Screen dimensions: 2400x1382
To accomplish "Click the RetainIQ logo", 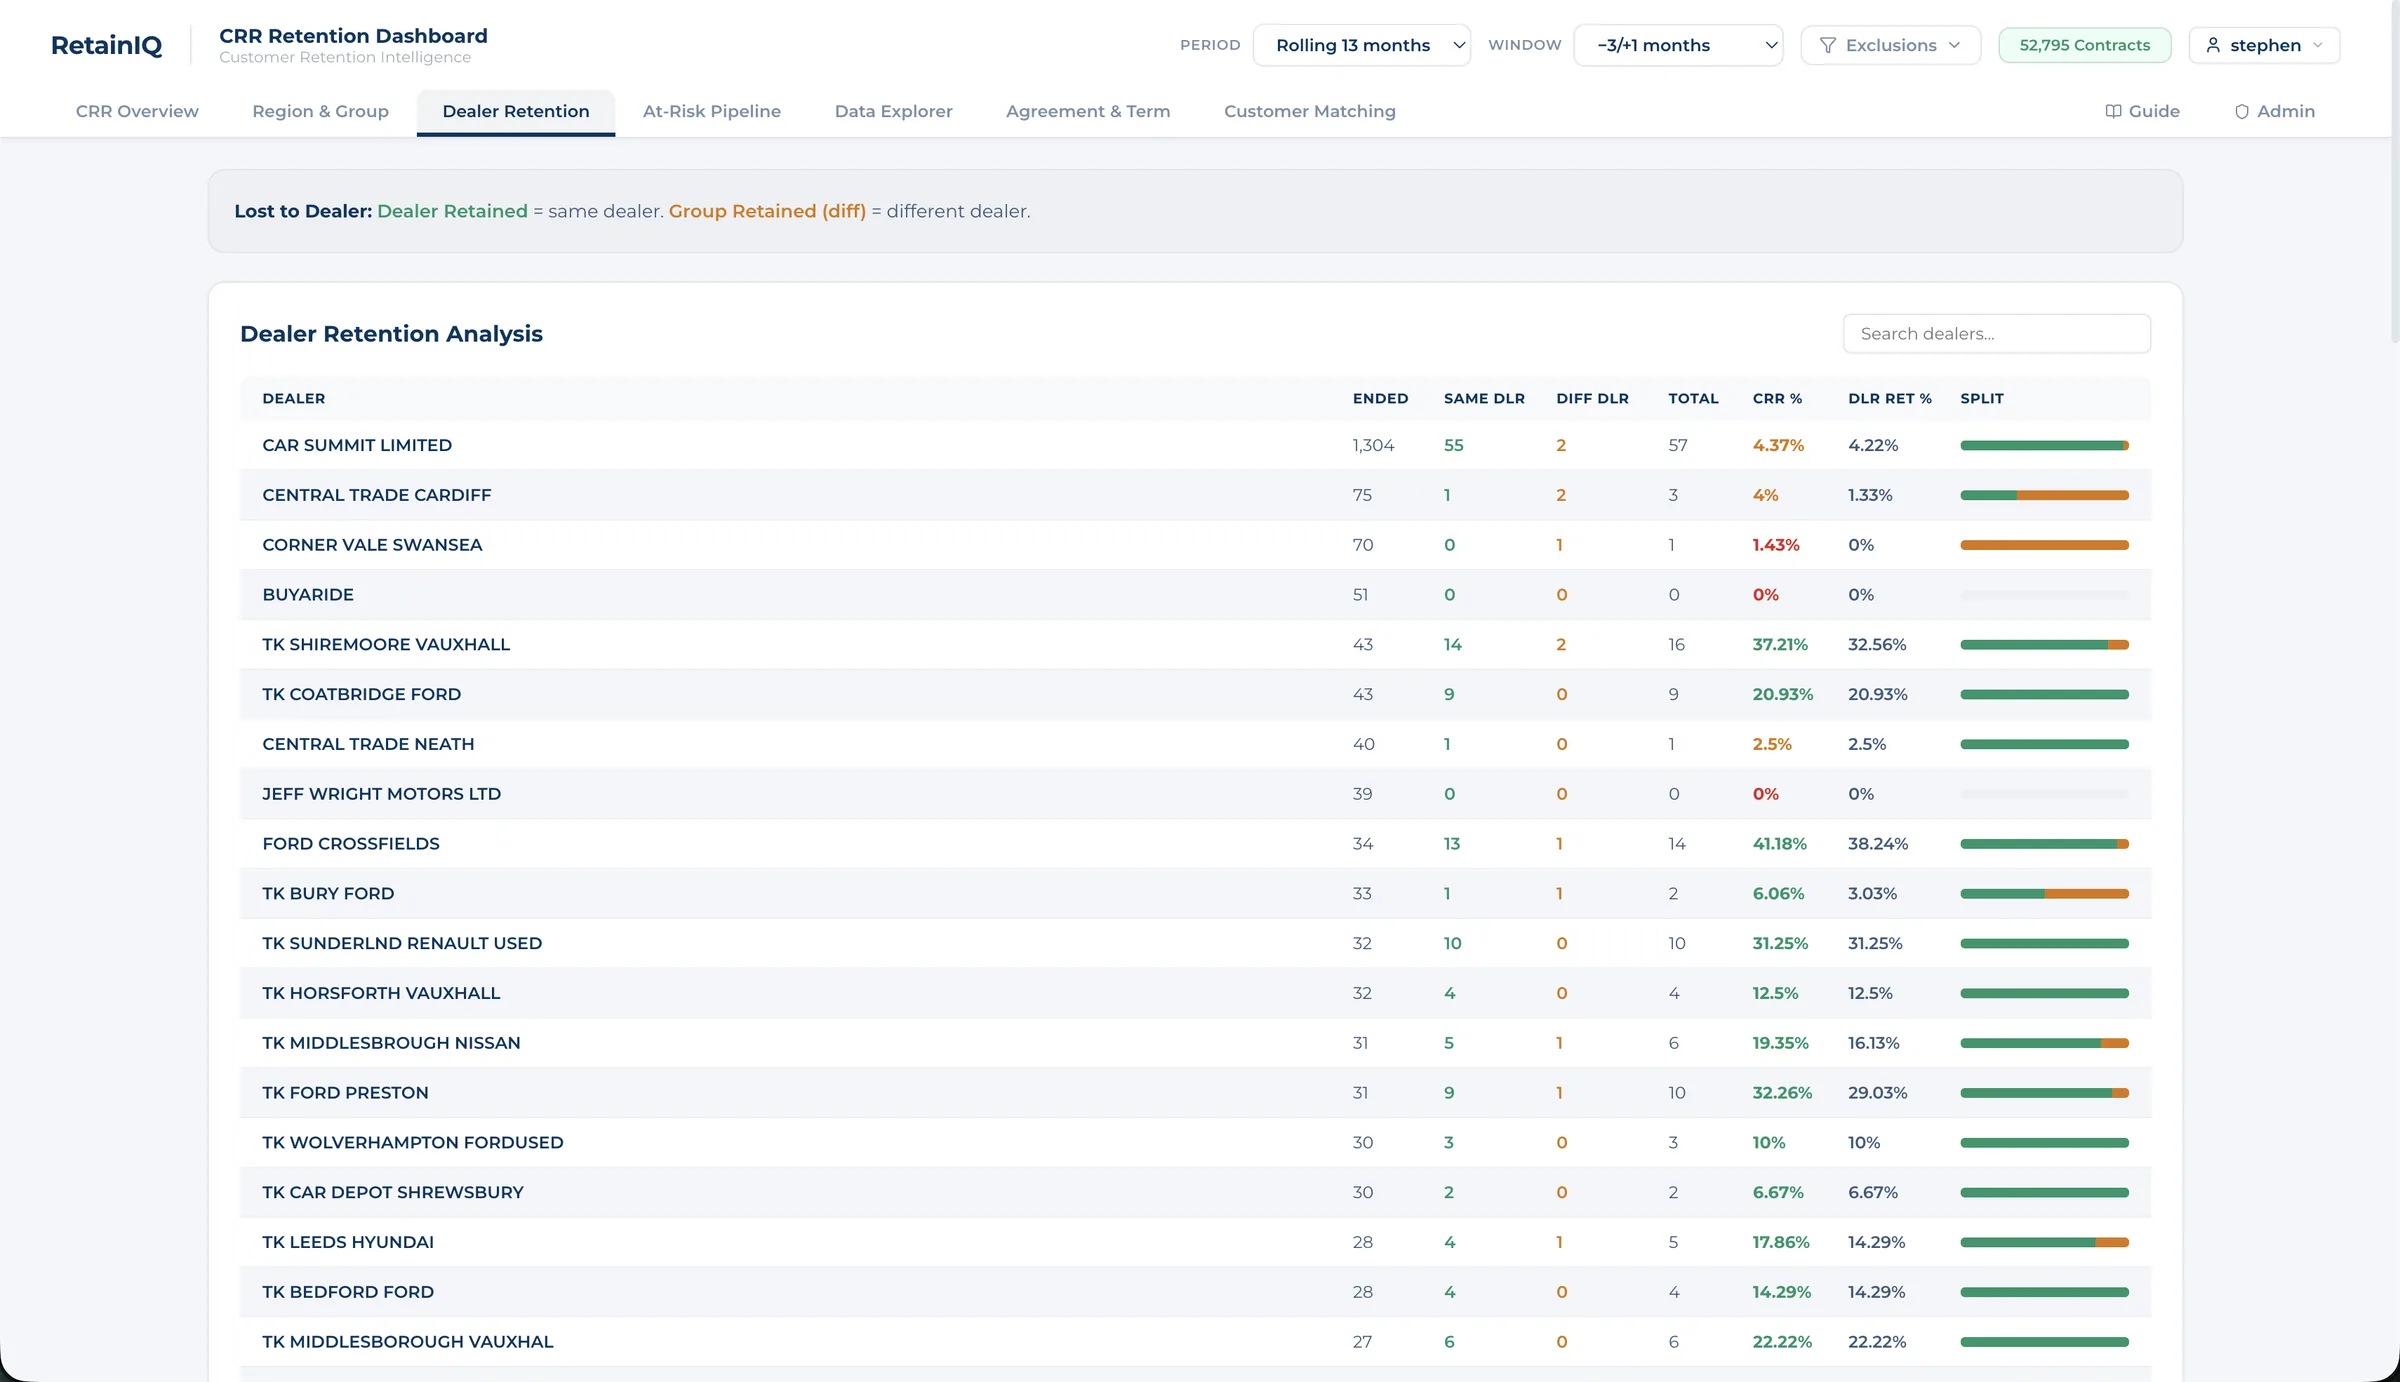I will pos(106,45).
